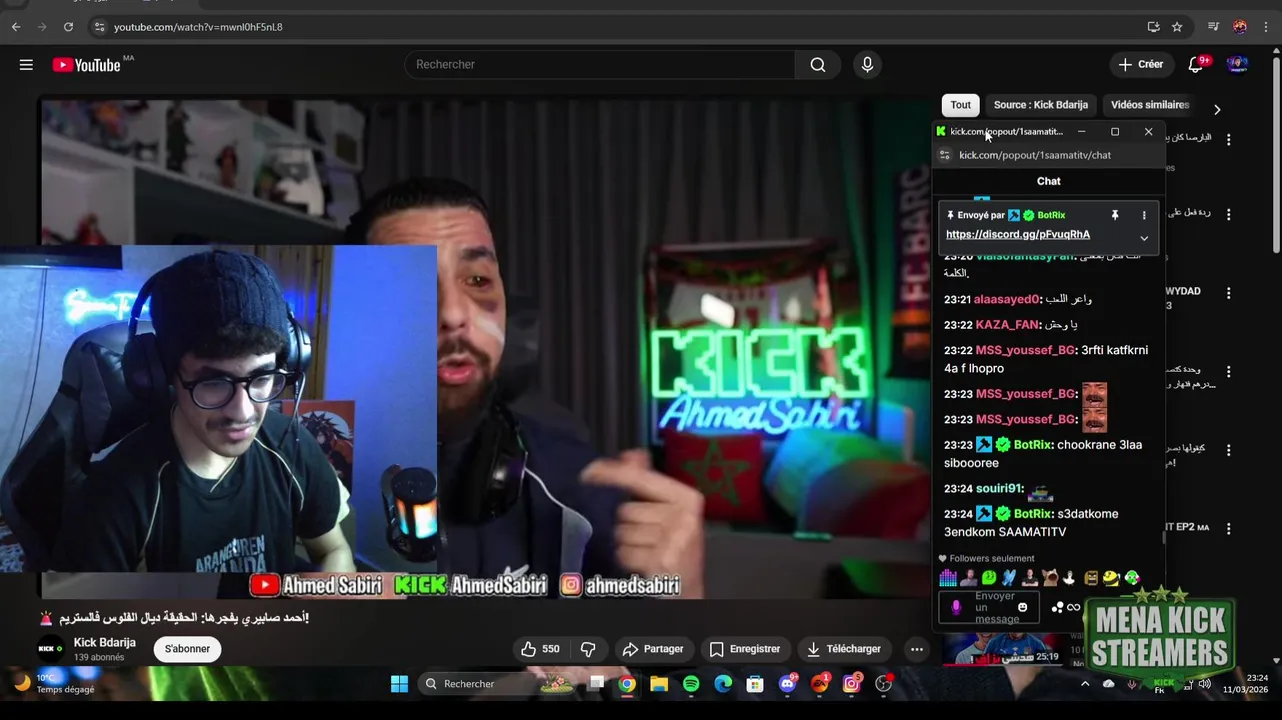Show more filter chips with the arrow
The width and height of the screenshot is (1282, 720).
click(1217, 109)
